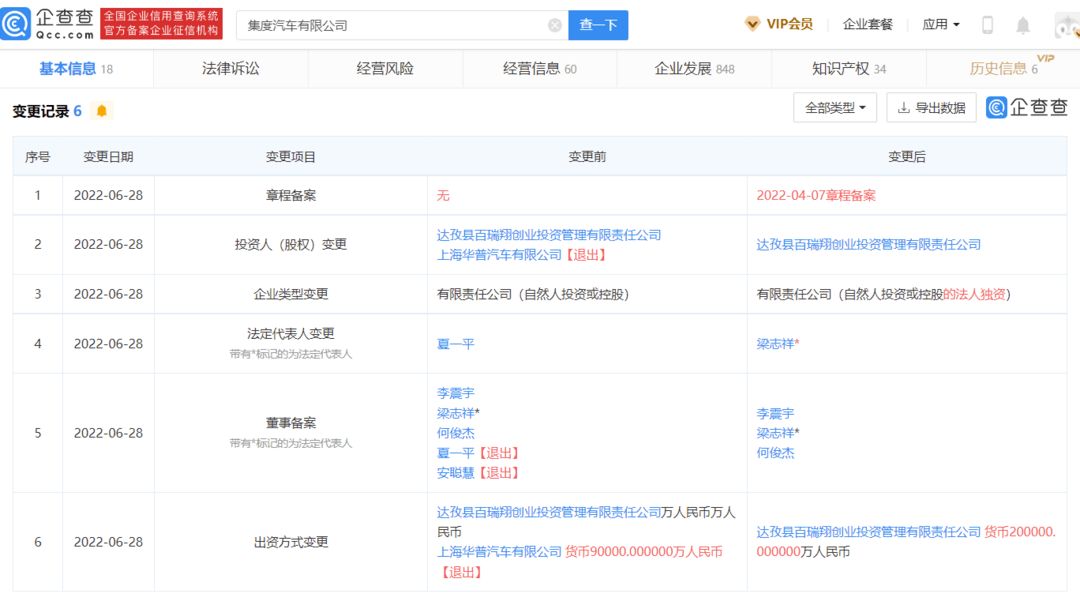This screenshot has height=605, width=1080.
Task: Expand the 应用 dropdown menu
Action: pyautogui.click(x=941, y=24)
